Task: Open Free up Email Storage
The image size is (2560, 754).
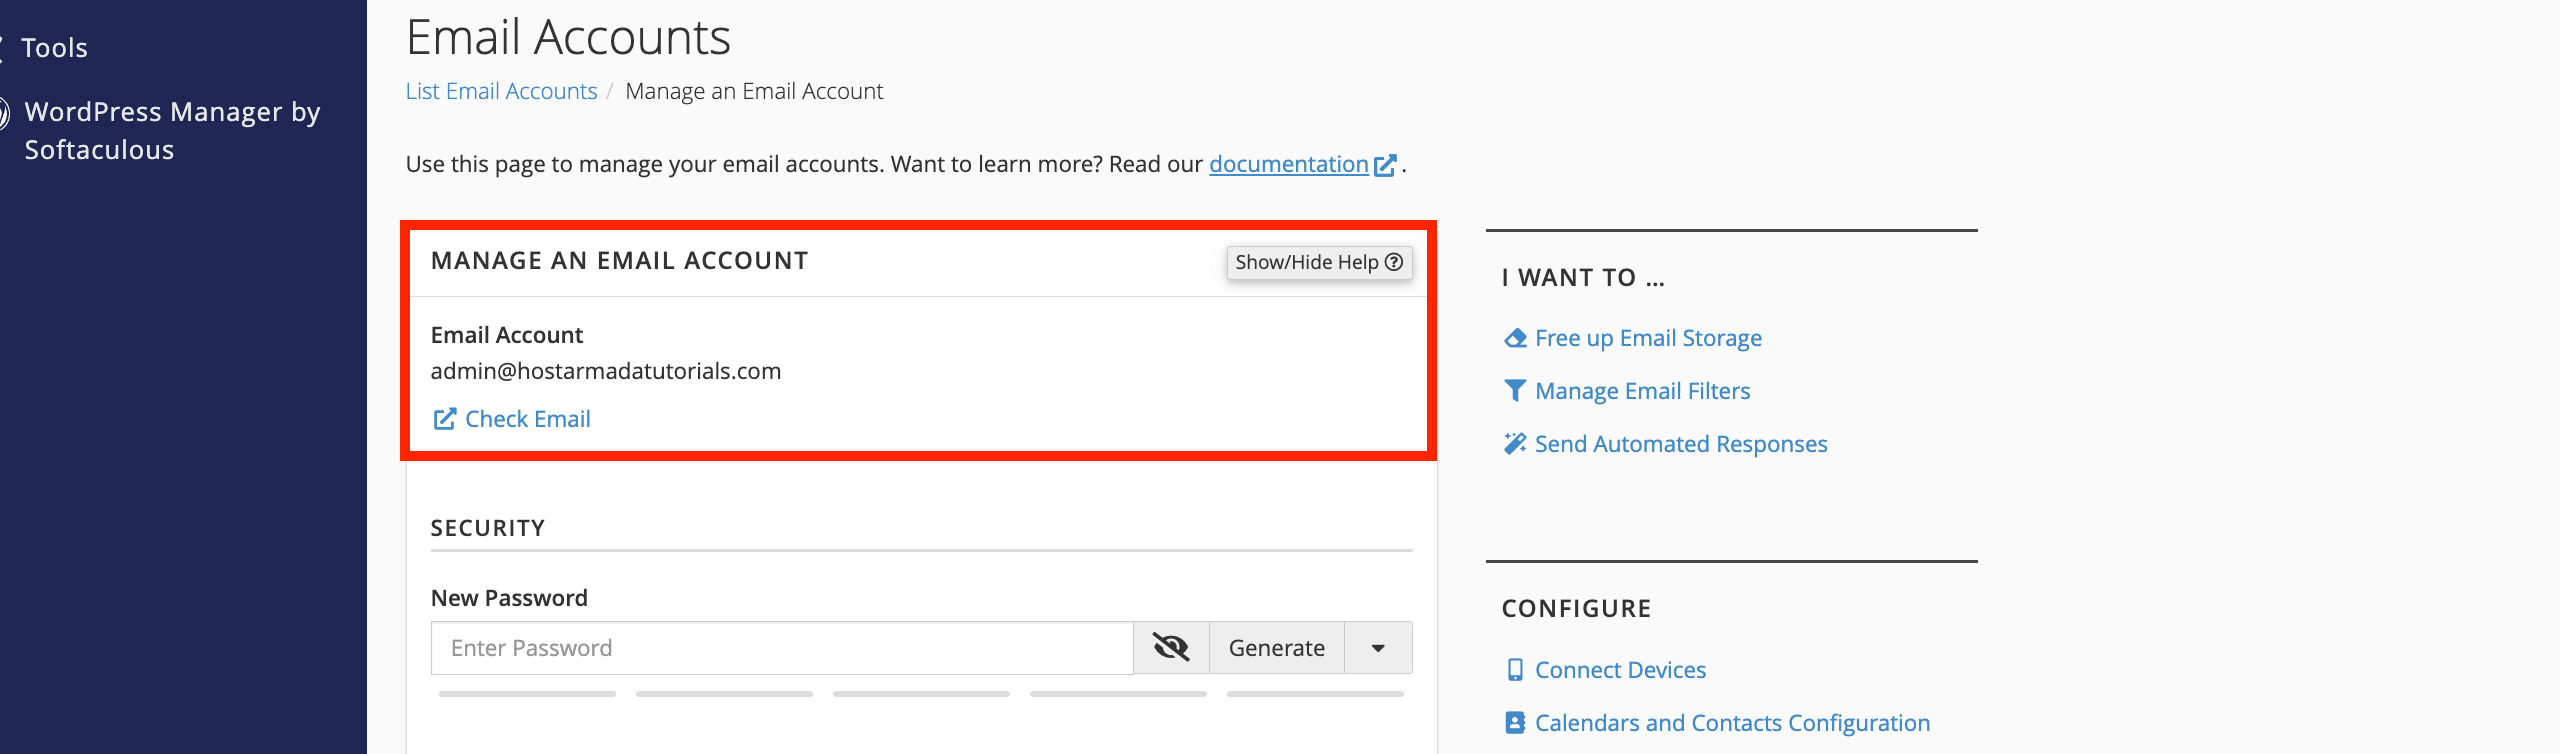Action: [1648, 338]
